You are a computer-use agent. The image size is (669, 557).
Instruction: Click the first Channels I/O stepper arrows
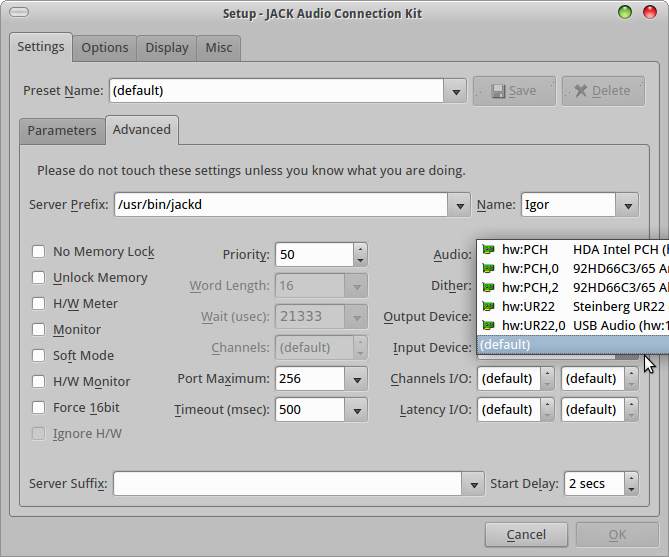coord(547,379)
